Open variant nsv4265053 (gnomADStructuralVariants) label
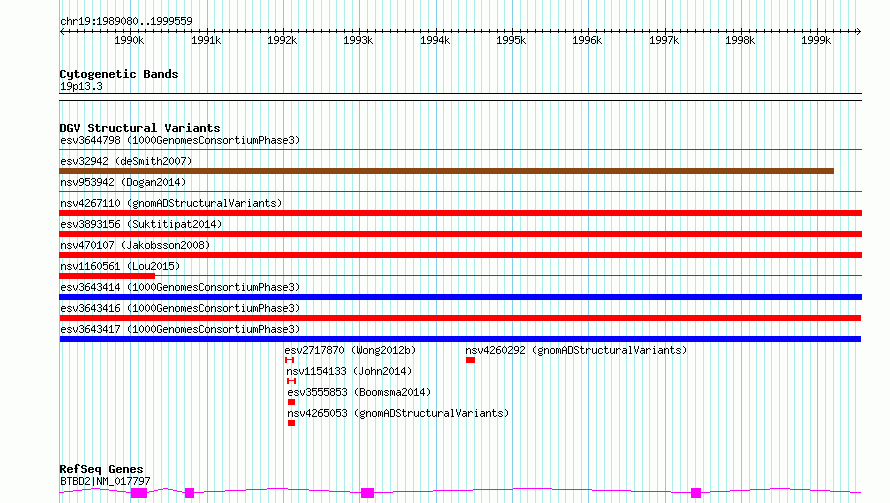 pos(398,413)
